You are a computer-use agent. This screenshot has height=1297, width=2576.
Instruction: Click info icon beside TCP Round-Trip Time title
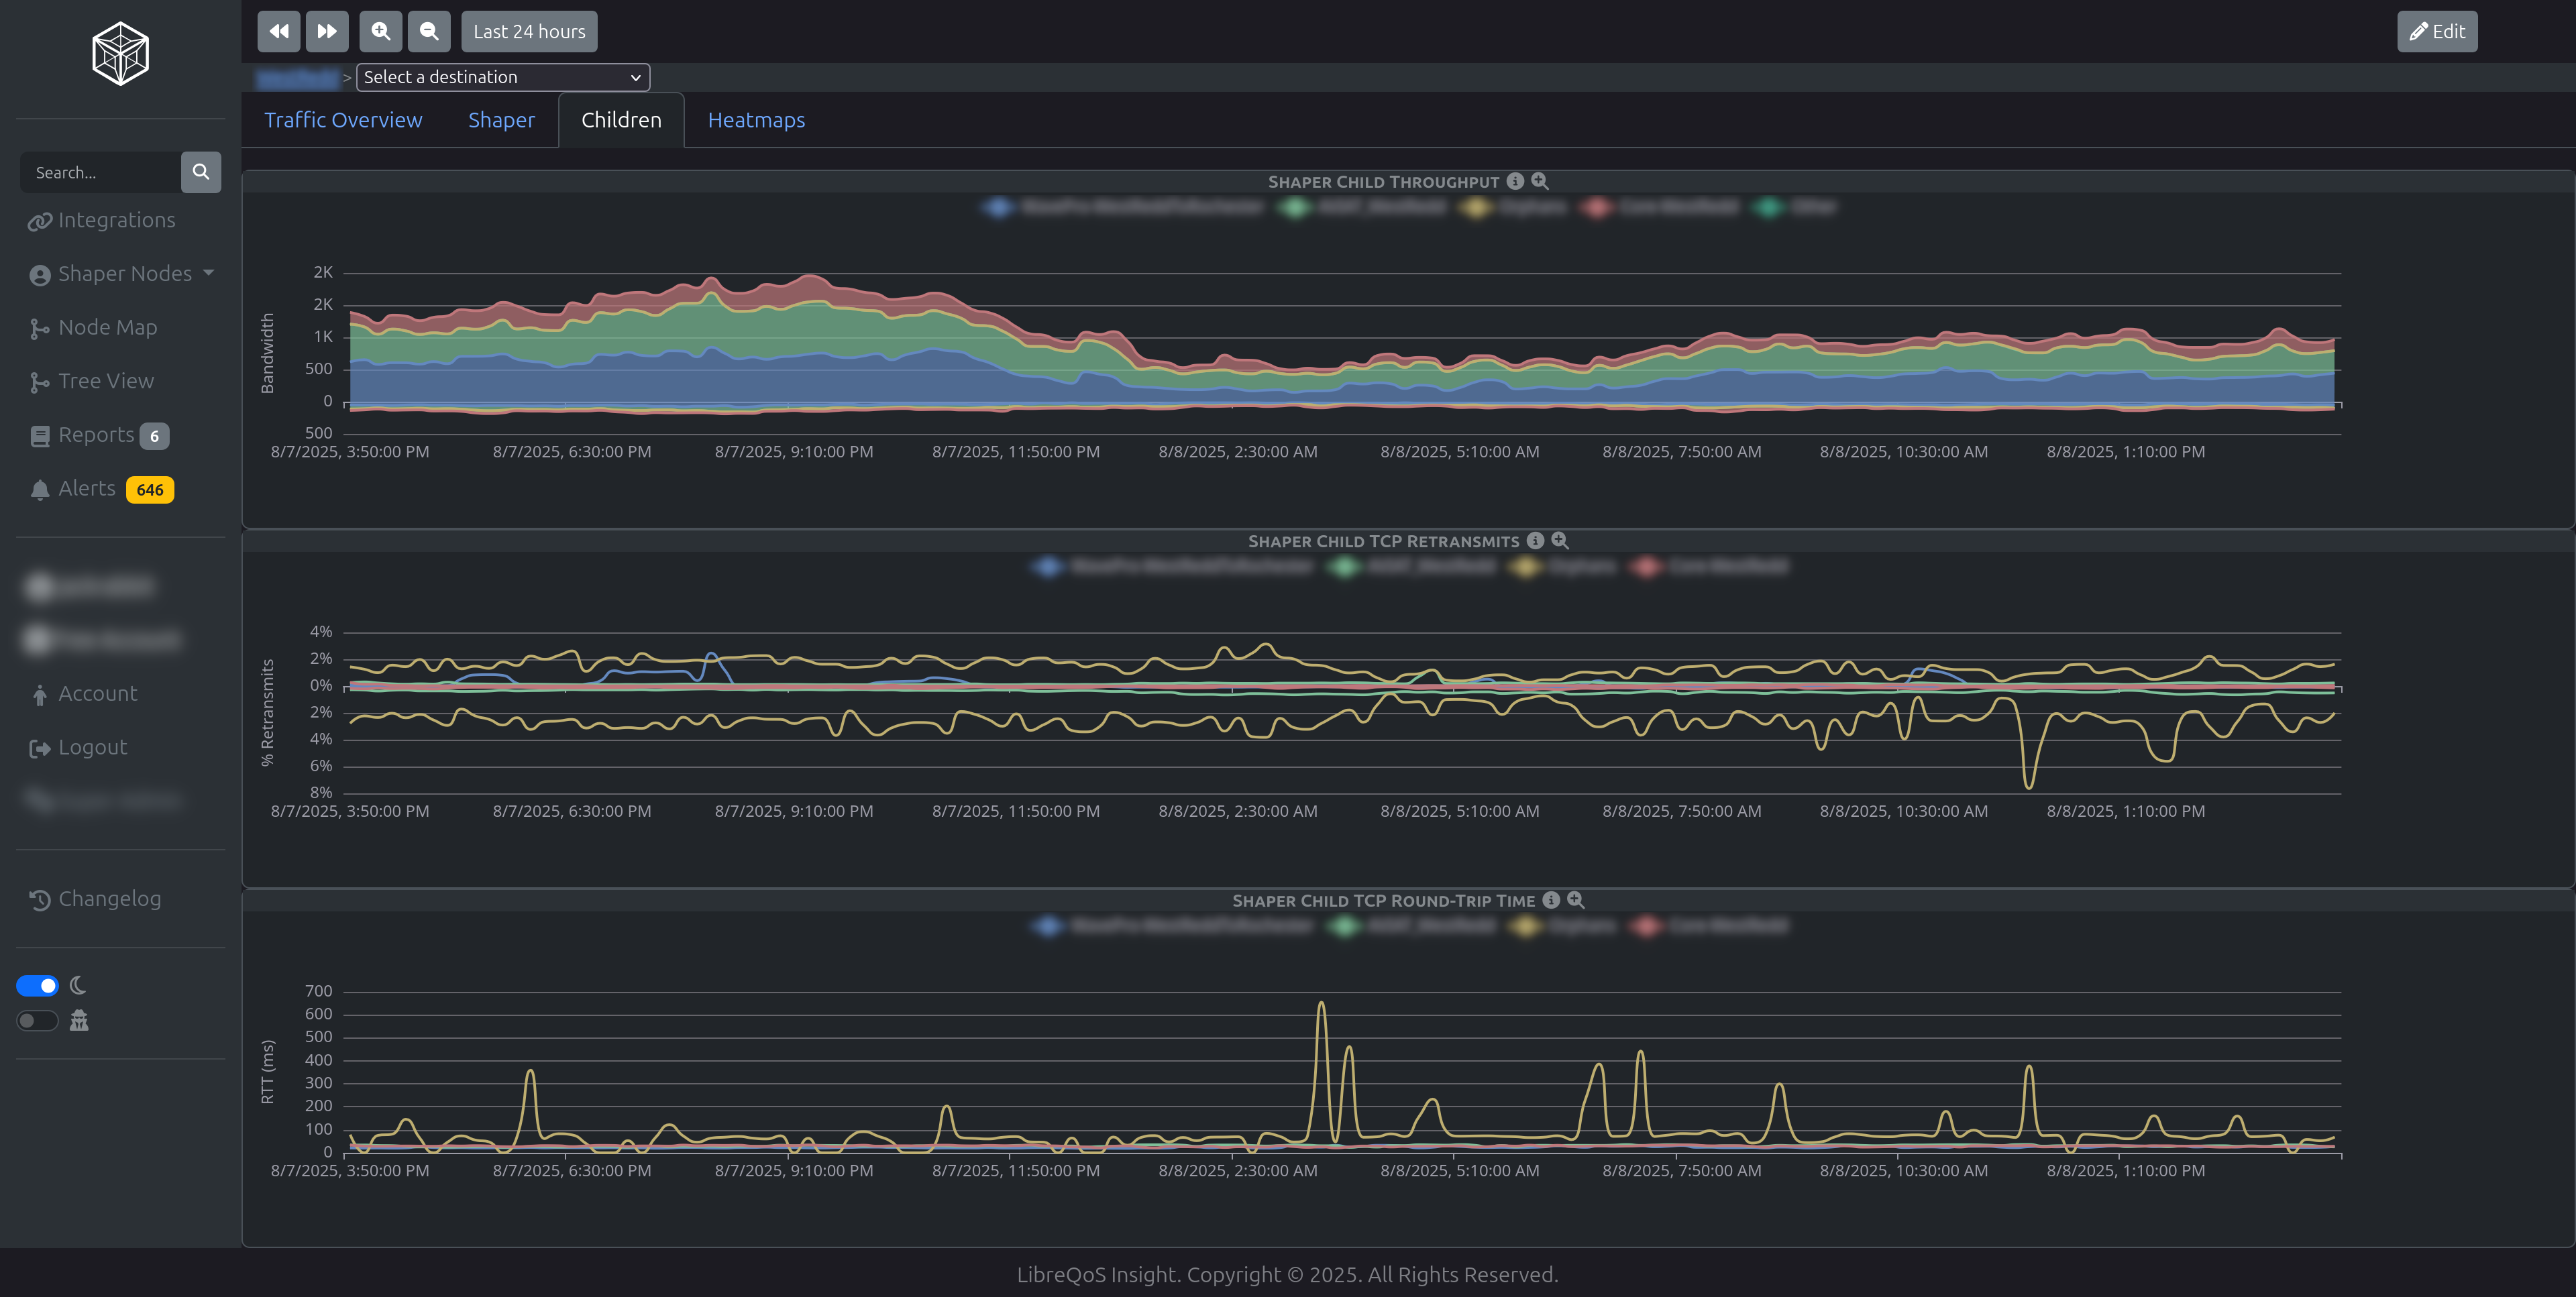[1551, 900]
